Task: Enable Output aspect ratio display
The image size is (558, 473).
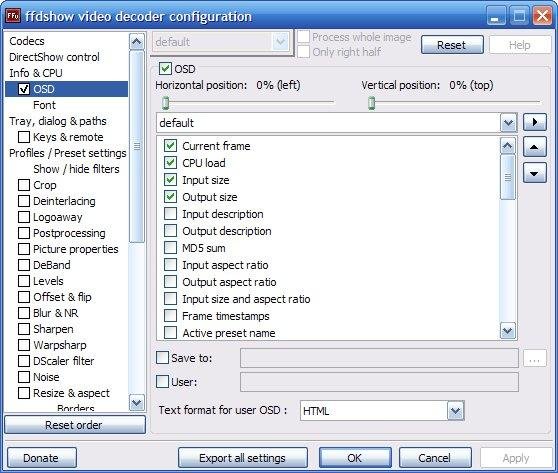Action: coord(170,282)
